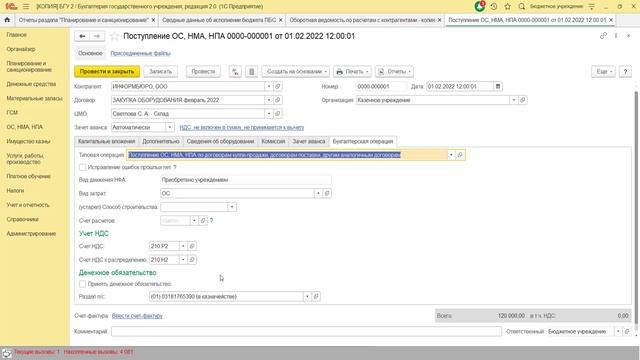Switch to Дополнительно tab
The height and width of the screenshot is (360, 640).
pos(161,141)
